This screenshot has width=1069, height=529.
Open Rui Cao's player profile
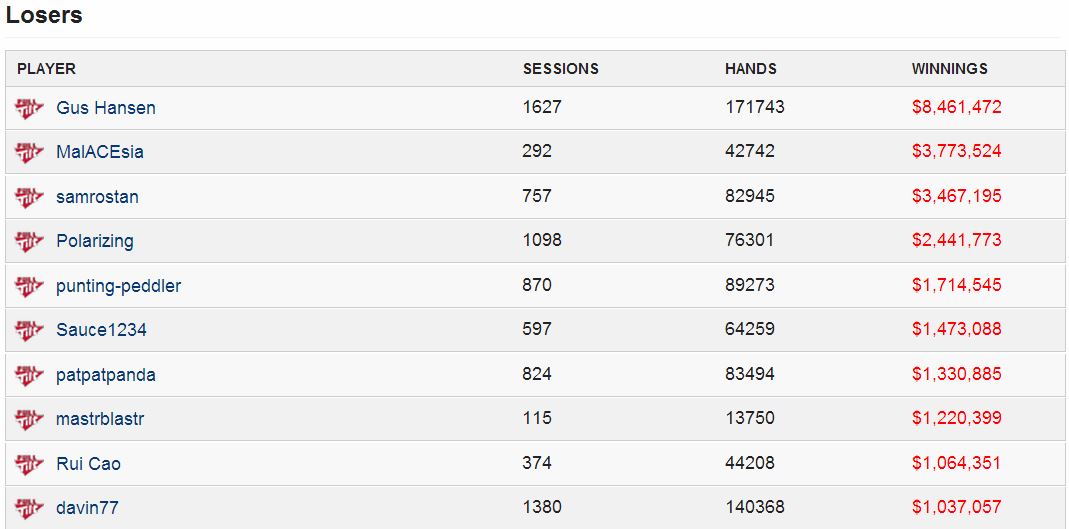point(89,464)
